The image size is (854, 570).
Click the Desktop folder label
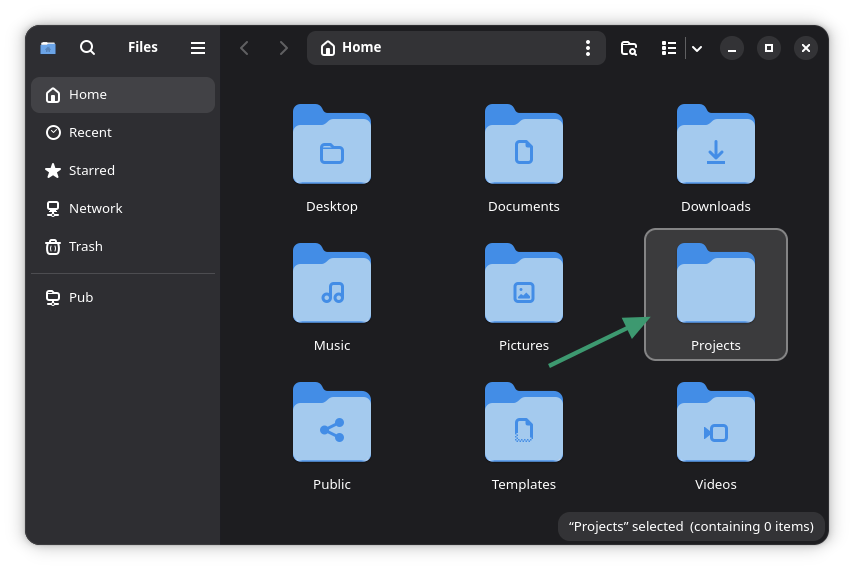[x=332, y=207]
